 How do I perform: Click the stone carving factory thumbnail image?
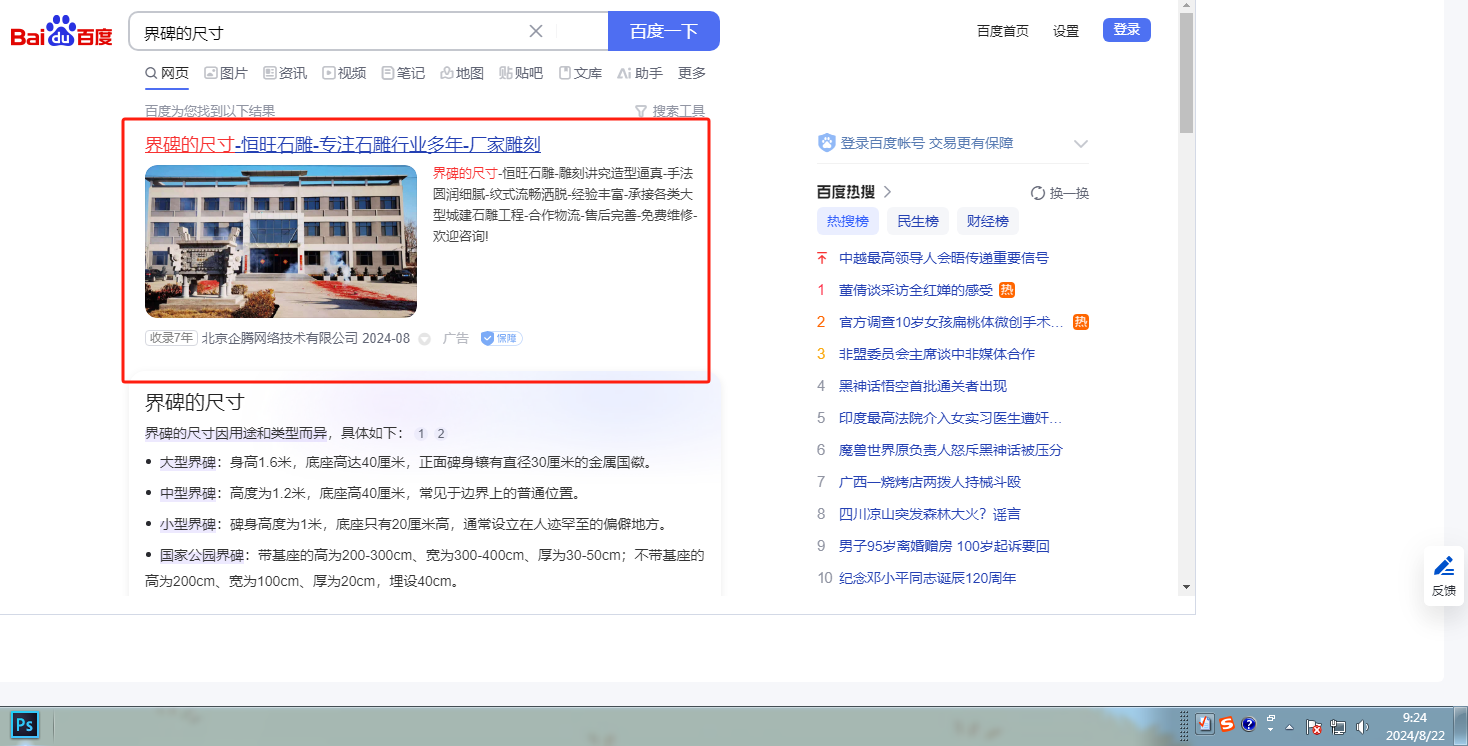tap(281, 241)
